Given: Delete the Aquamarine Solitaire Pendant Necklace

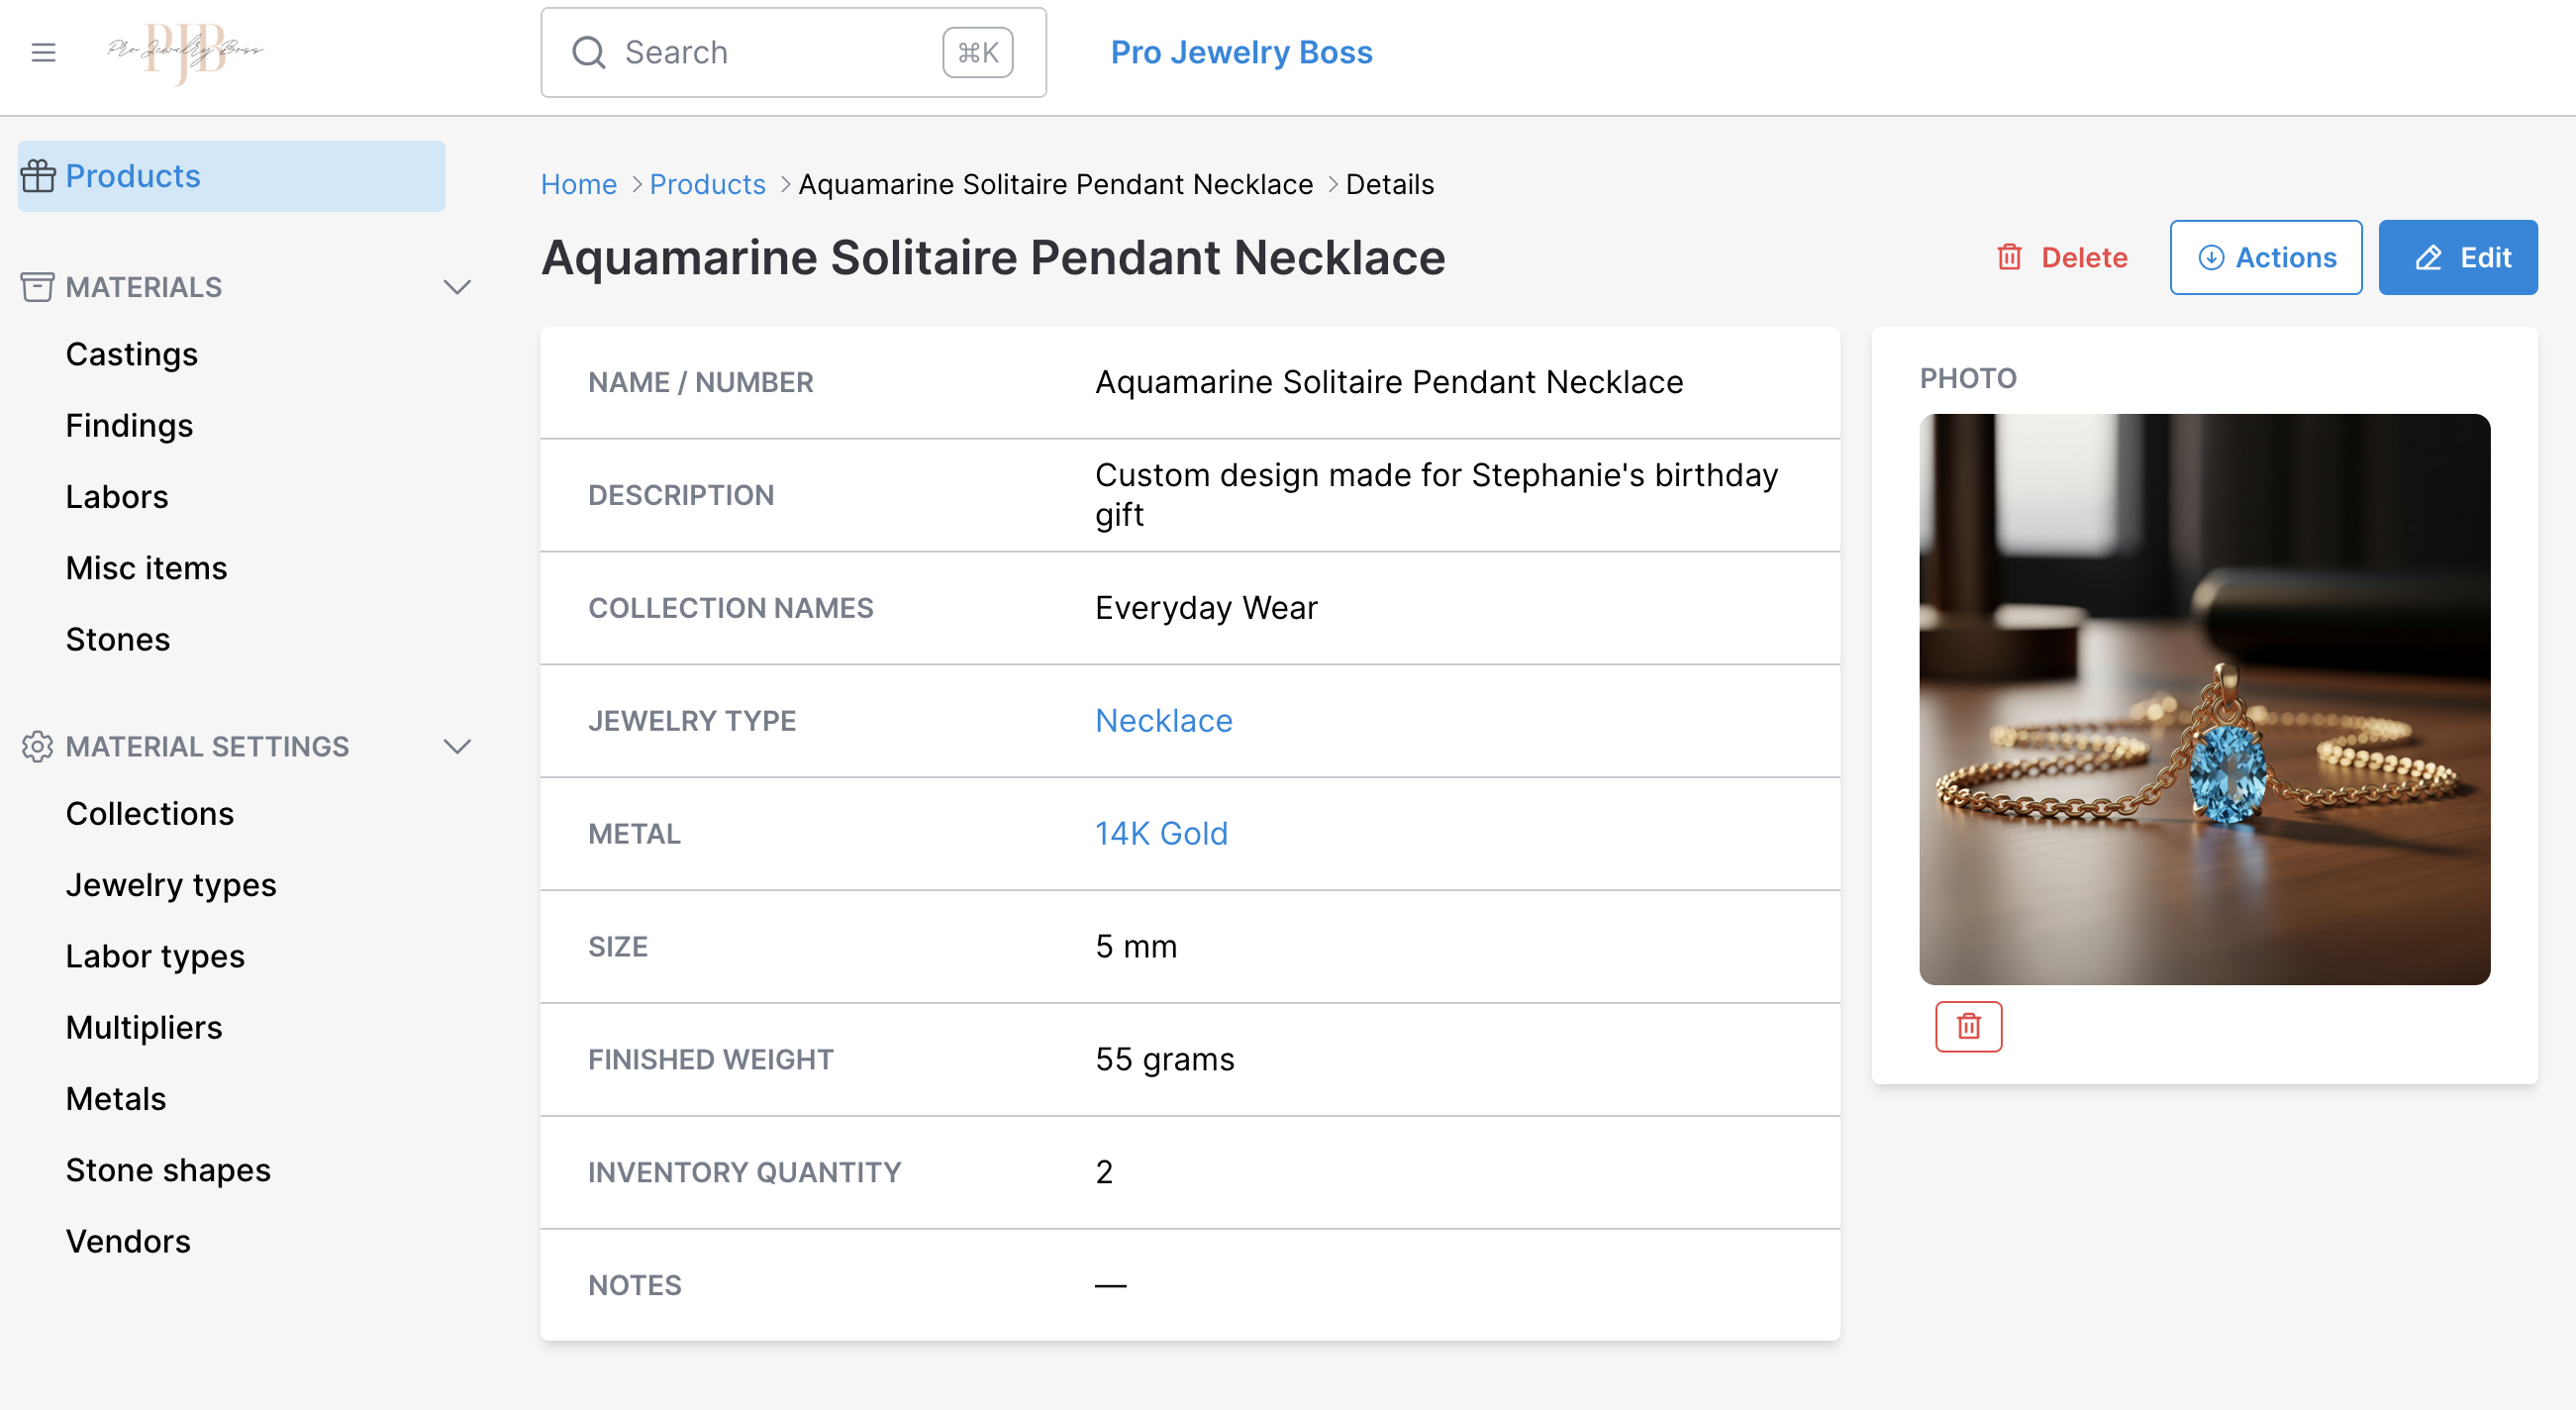Looking at the screenshot, I should 2062,257.
